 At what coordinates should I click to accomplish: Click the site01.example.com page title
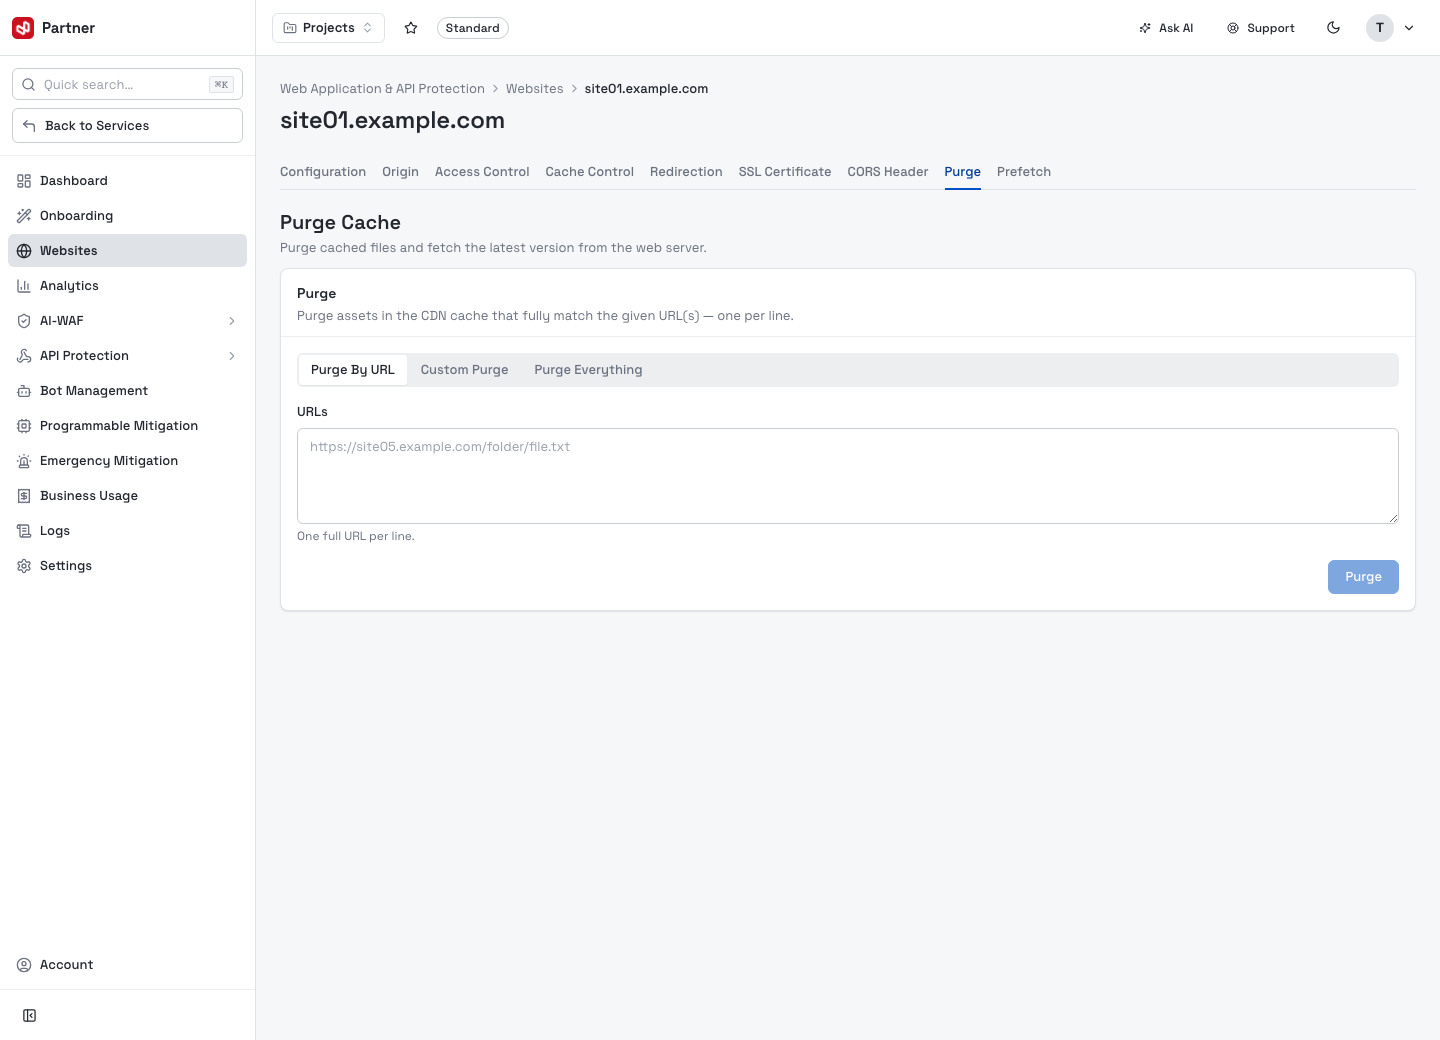(392, 121)
